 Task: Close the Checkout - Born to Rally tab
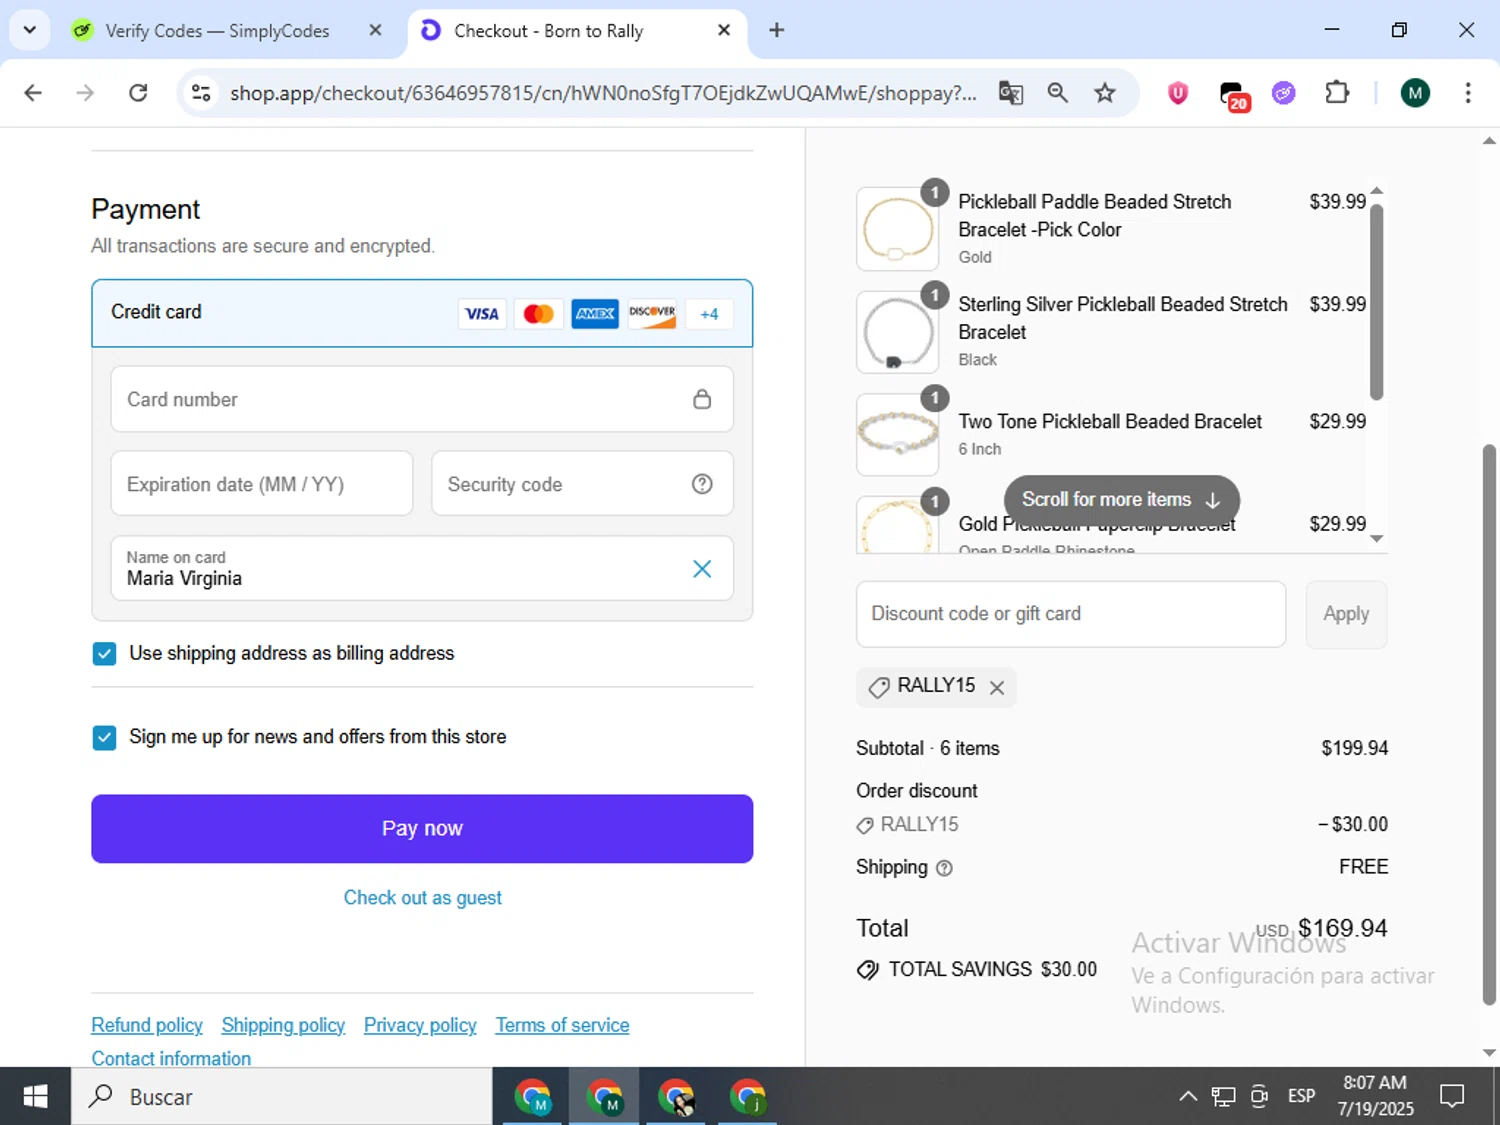click(724, 30)
